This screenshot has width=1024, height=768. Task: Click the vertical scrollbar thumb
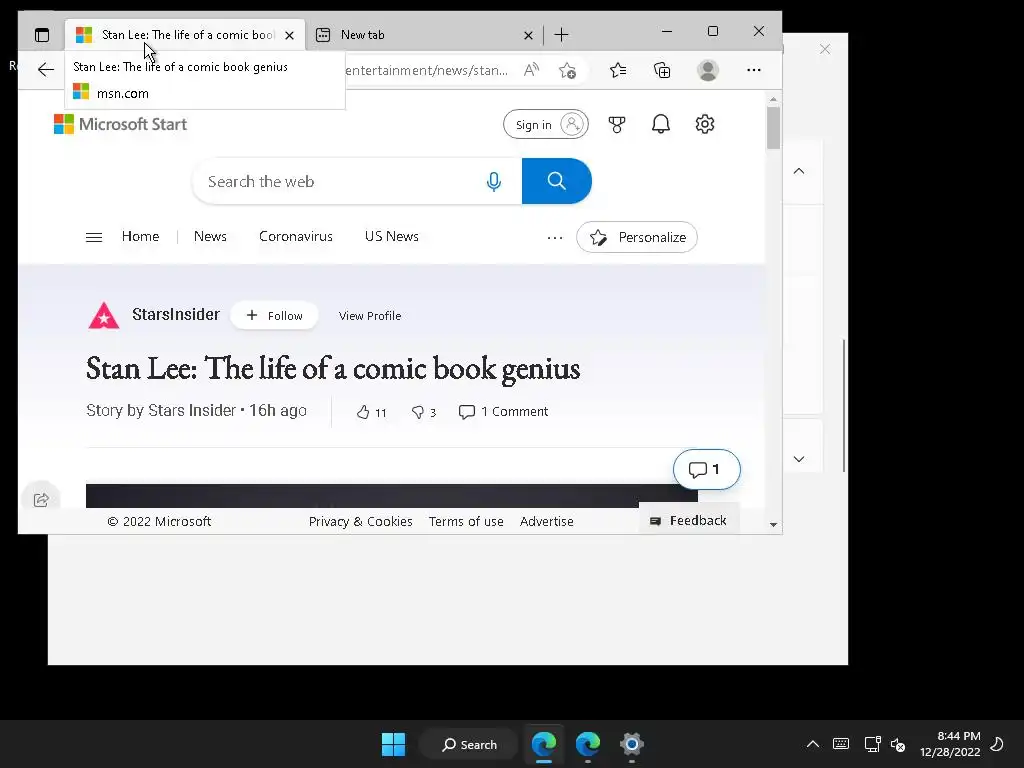(773, 128)
